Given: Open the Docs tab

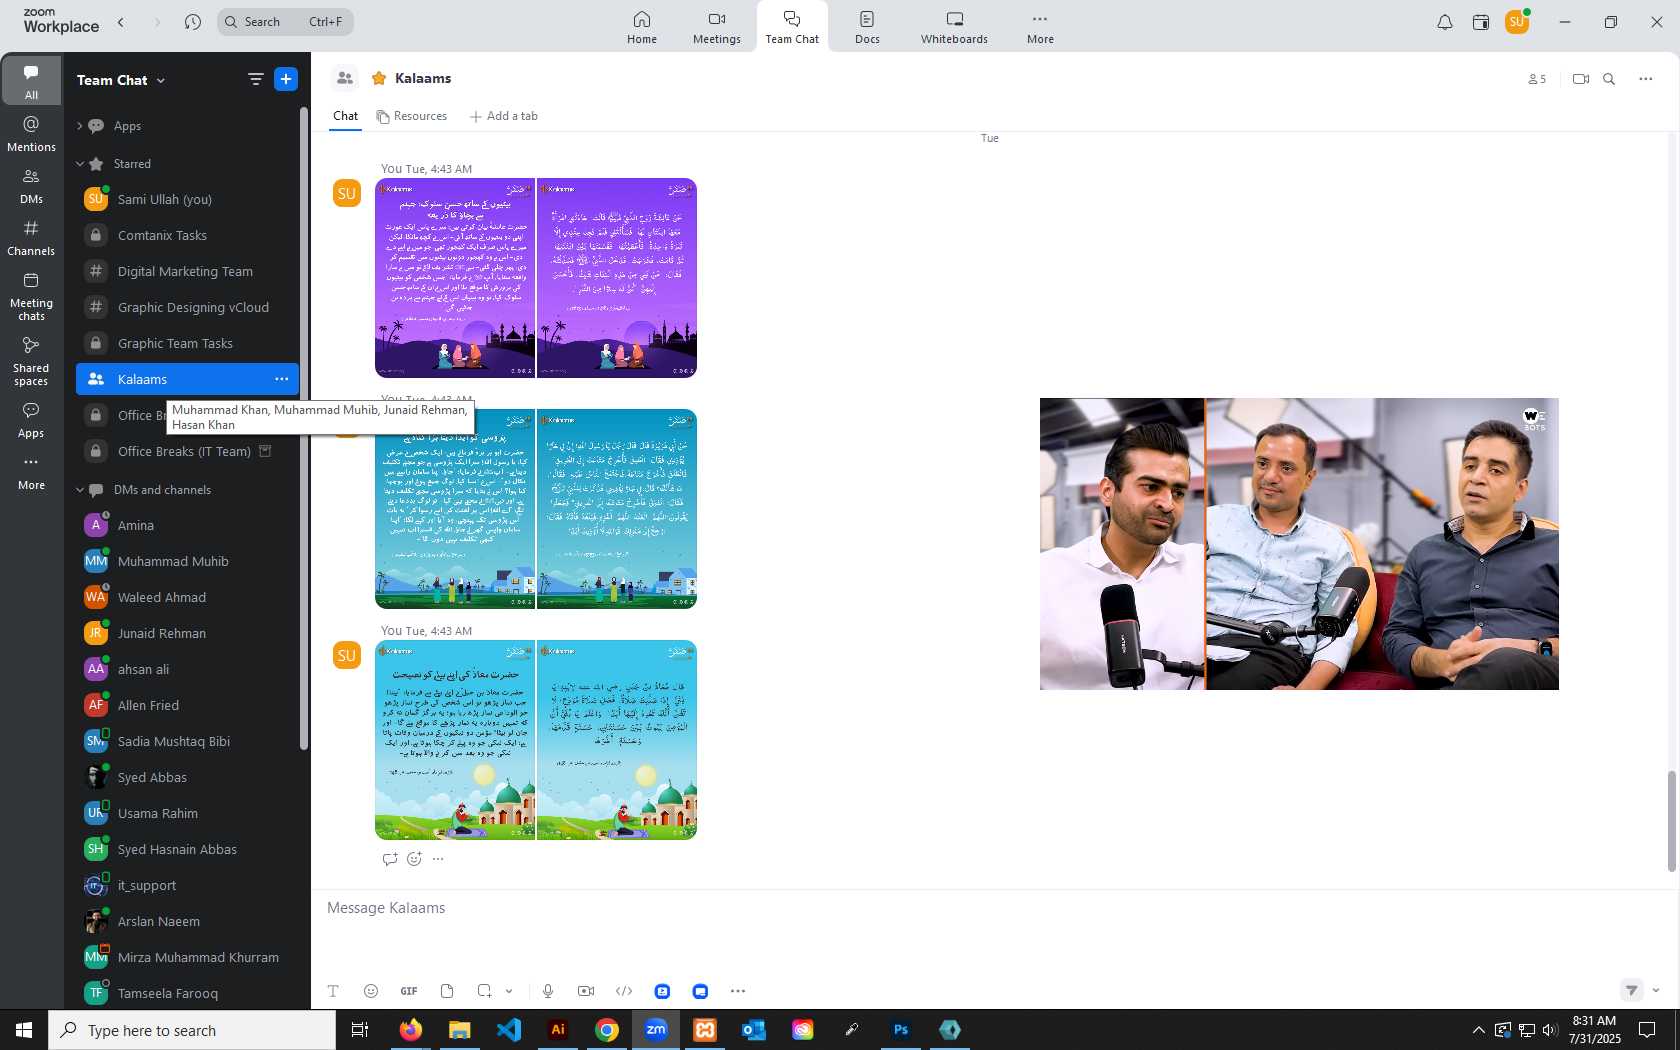Looking at the screenshot, I should point(867,27).
